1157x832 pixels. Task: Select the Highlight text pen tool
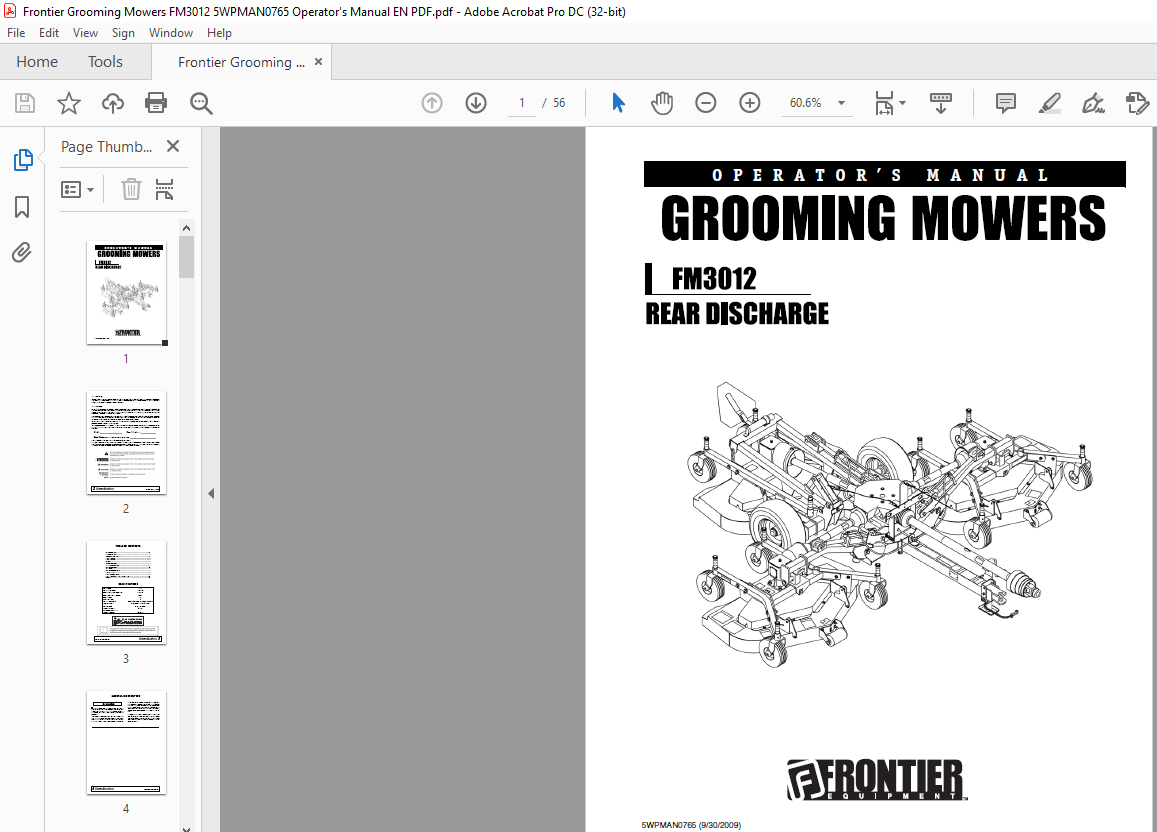tap(1049, 103)
